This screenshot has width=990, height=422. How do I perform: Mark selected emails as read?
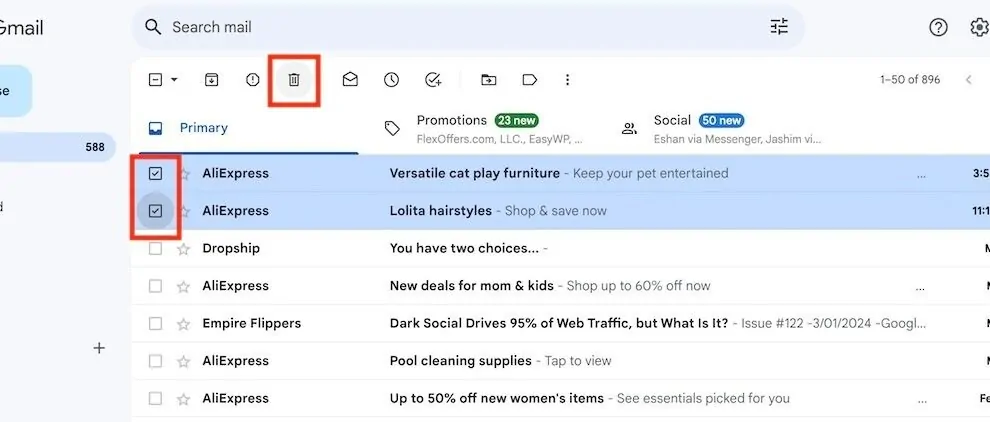click(350, 80)
